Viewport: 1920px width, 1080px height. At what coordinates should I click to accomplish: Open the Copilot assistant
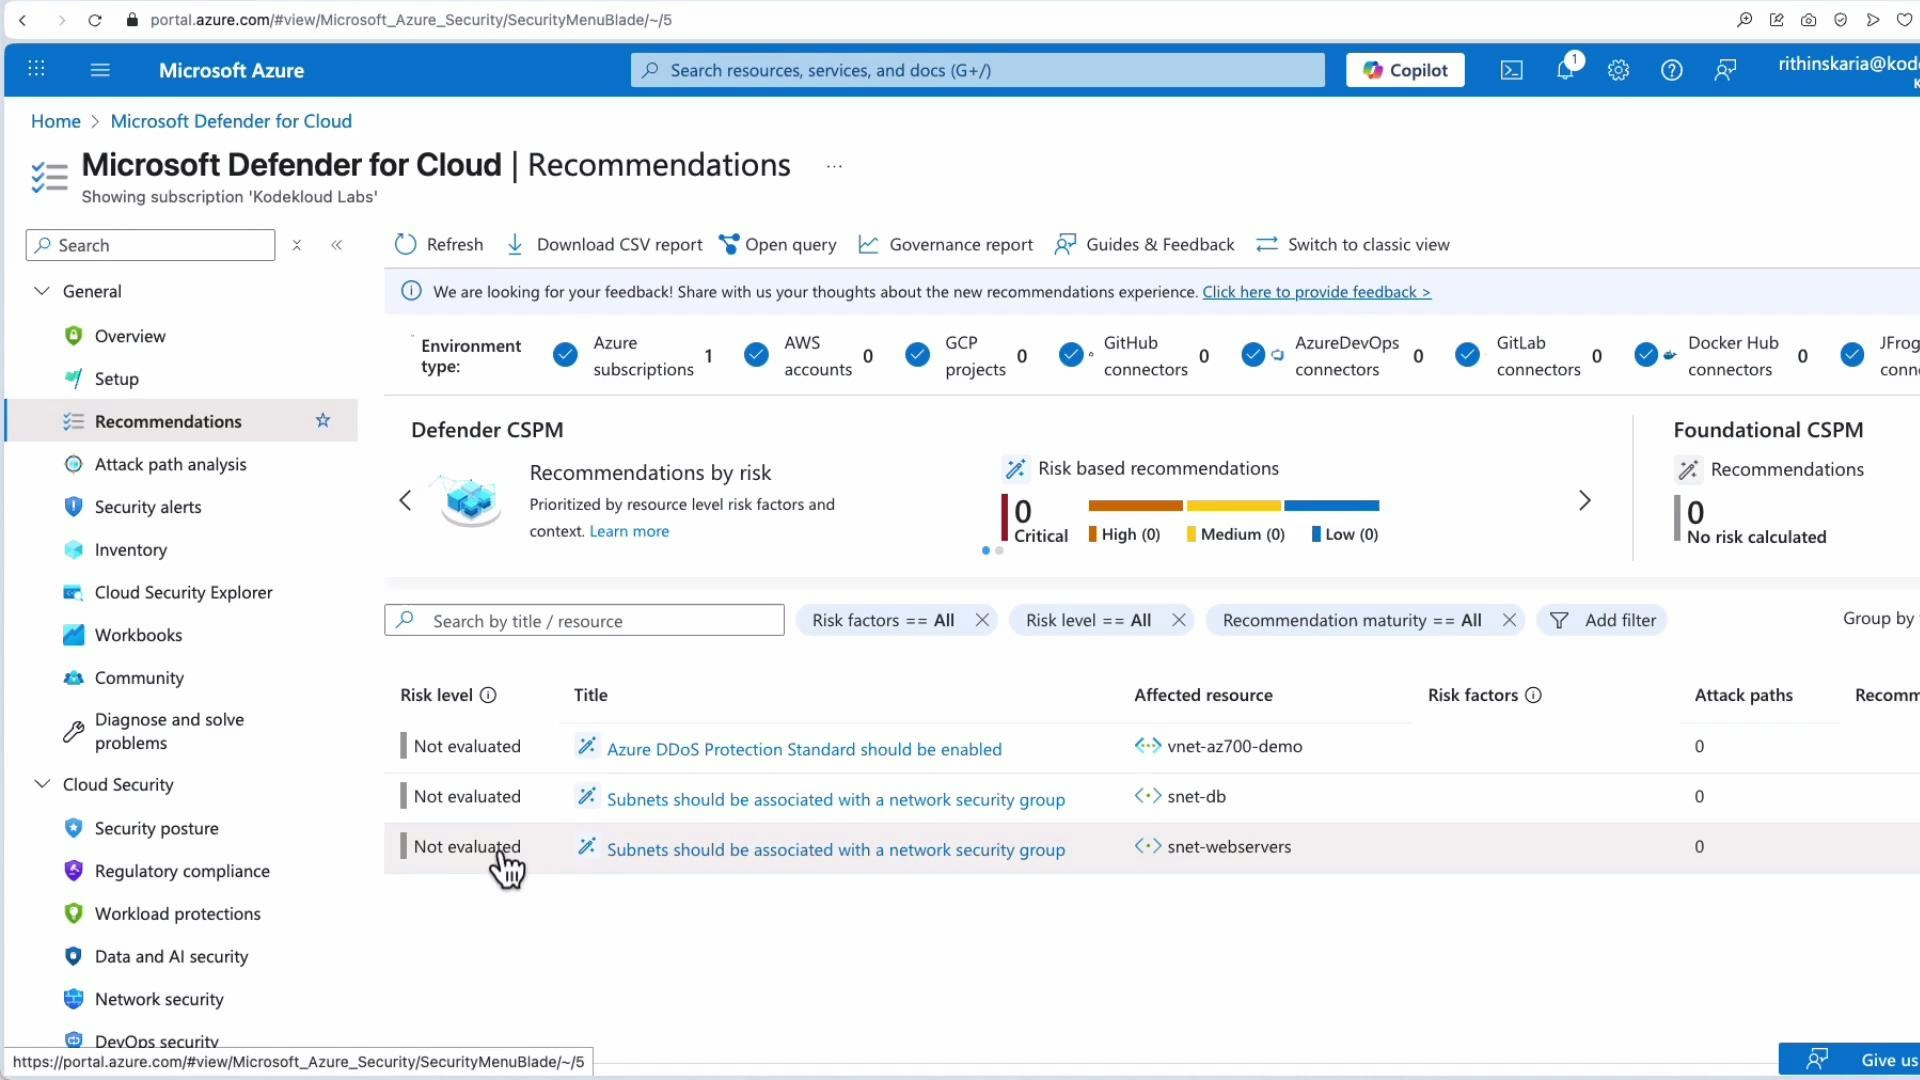click(x=1404, y=70)
